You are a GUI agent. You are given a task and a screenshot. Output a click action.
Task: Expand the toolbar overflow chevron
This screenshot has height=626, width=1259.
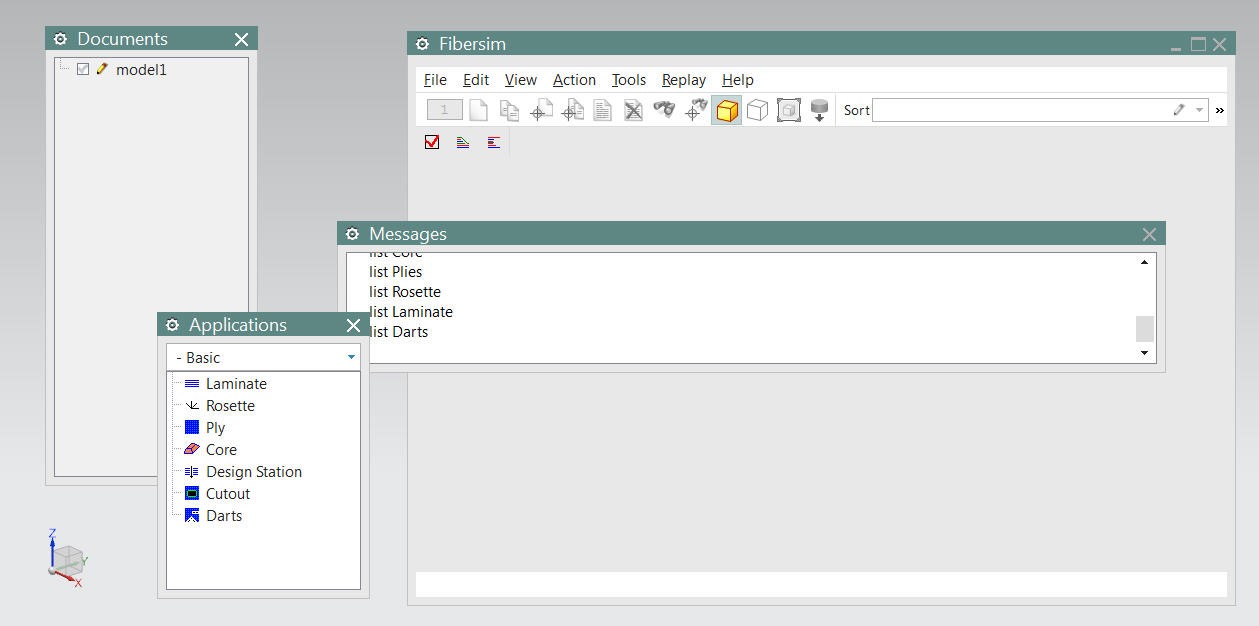pos(1217,110)
